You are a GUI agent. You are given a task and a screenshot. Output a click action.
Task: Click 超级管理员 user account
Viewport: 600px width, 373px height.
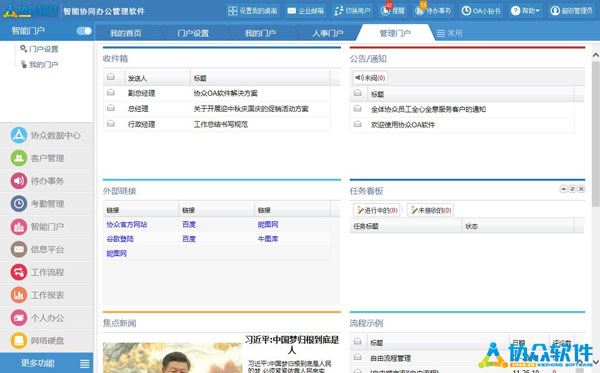pos(571,11)
